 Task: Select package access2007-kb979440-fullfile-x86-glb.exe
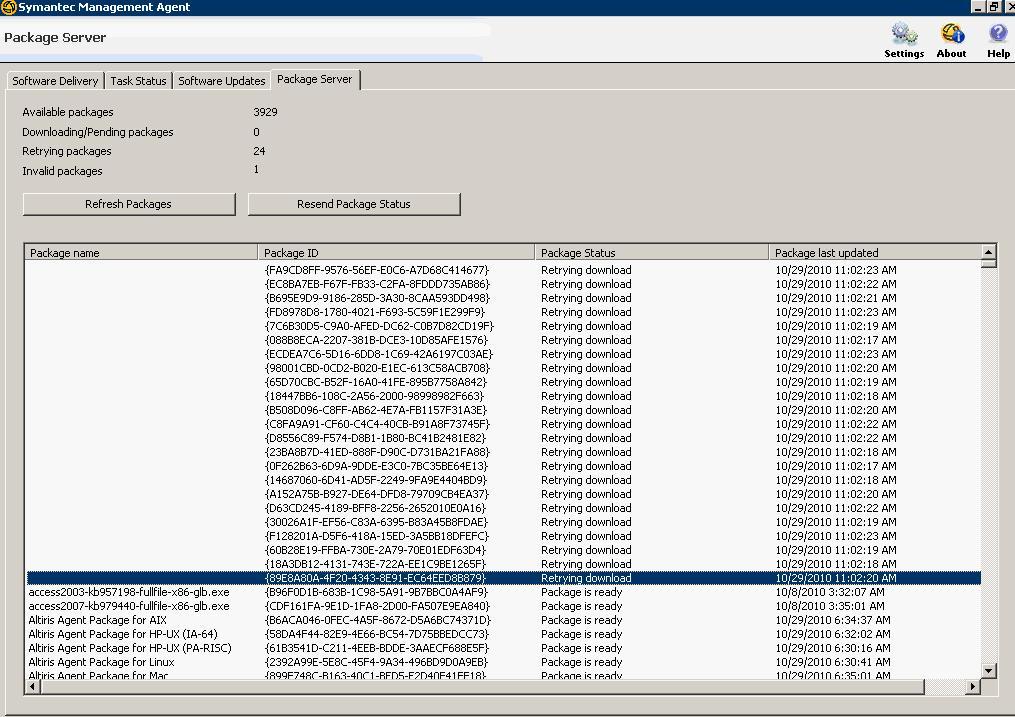point(503,606)
